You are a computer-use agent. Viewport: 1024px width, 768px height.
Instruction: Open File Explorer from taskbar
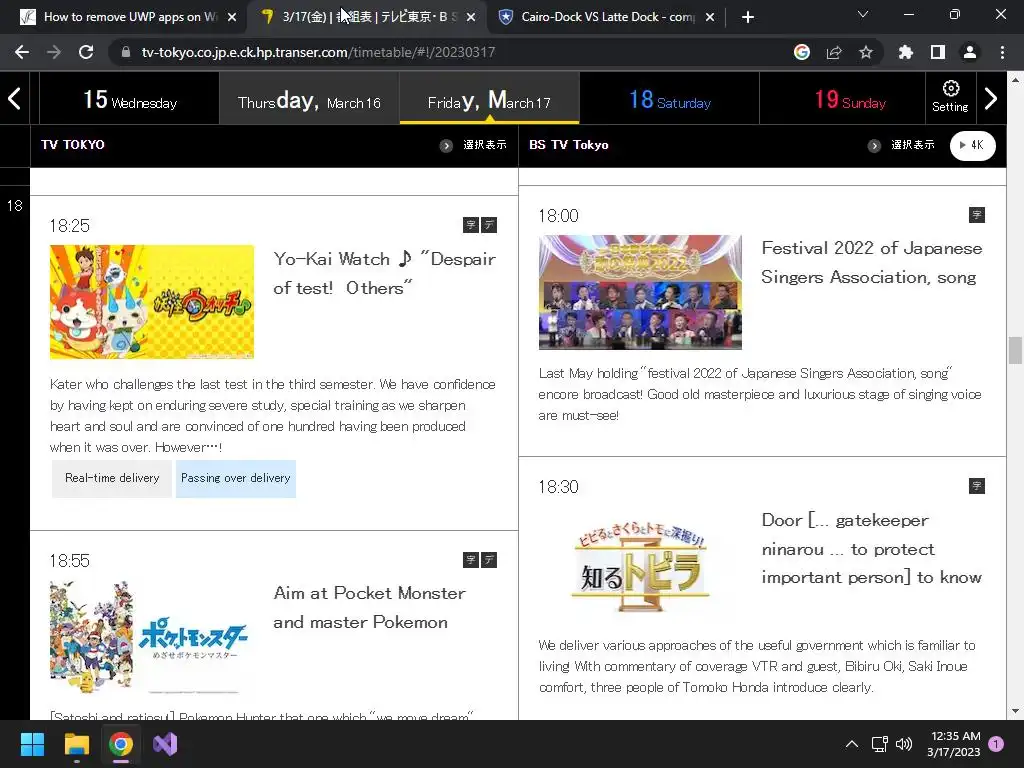(76, 744)
